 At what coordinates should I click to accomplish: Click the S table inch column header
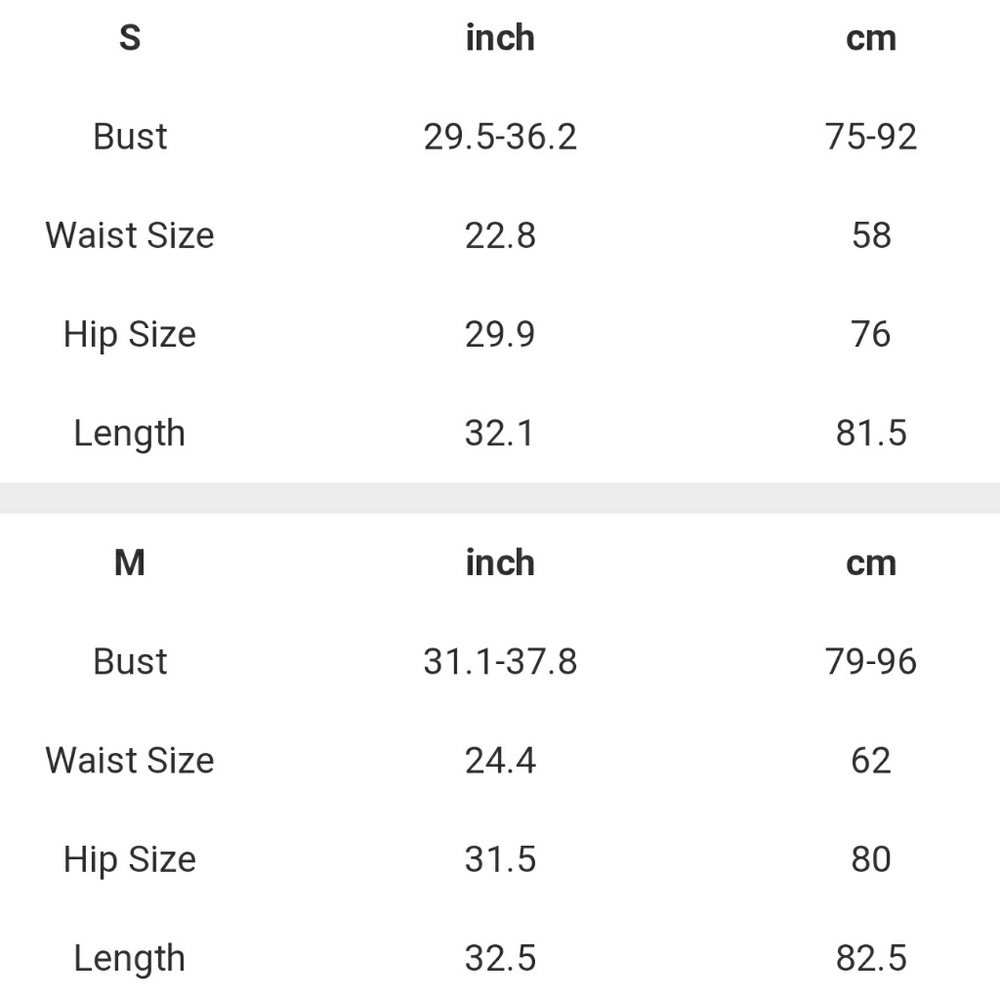(x=500, y=38)
